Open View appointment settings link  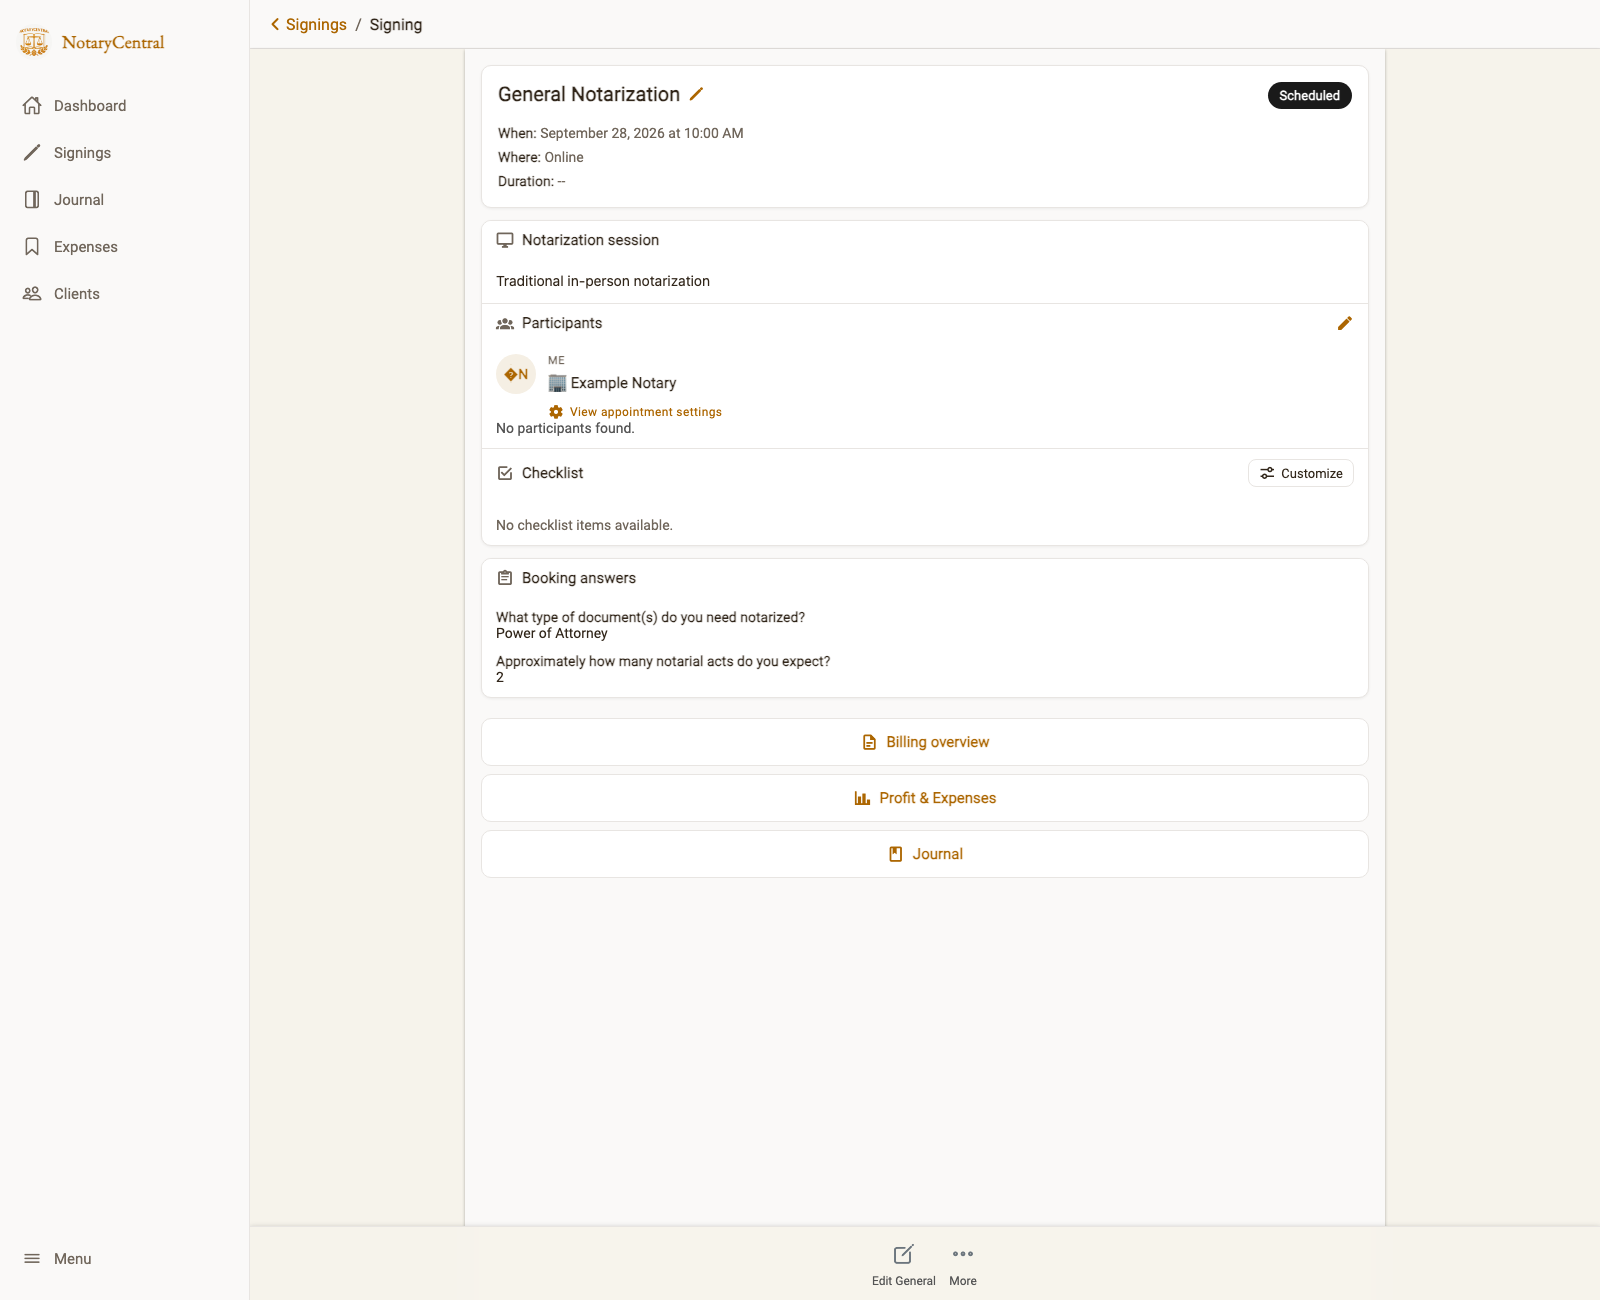pyautogui.click(x=645, y=412)
